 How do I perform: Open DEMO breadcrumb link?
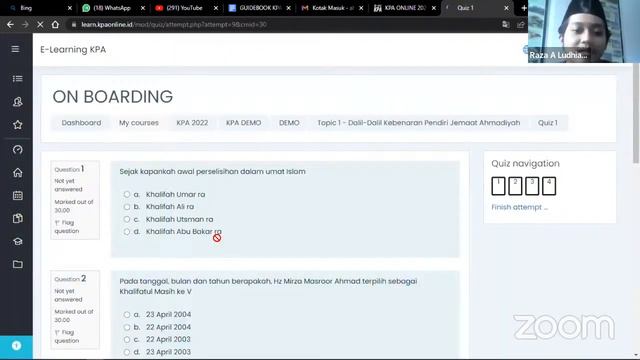click(x=289, y=123)
